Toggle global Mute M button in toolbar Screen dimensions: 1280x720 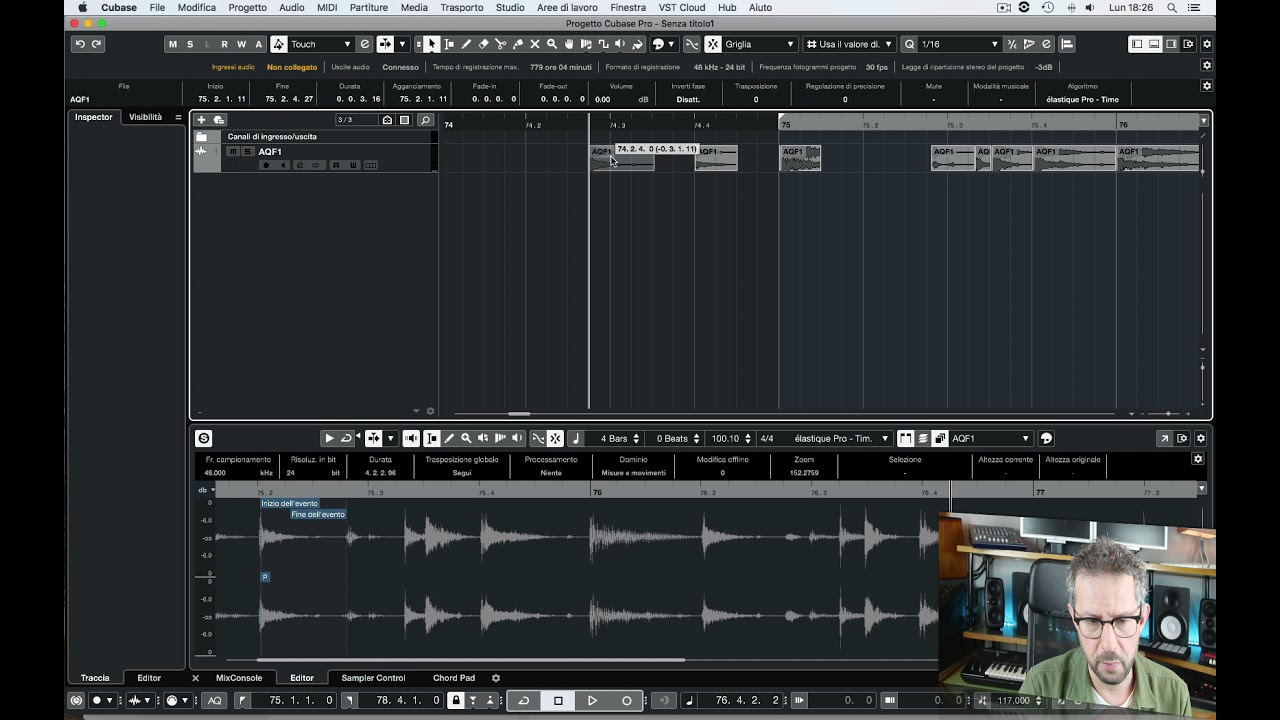[x=173, y=44]
